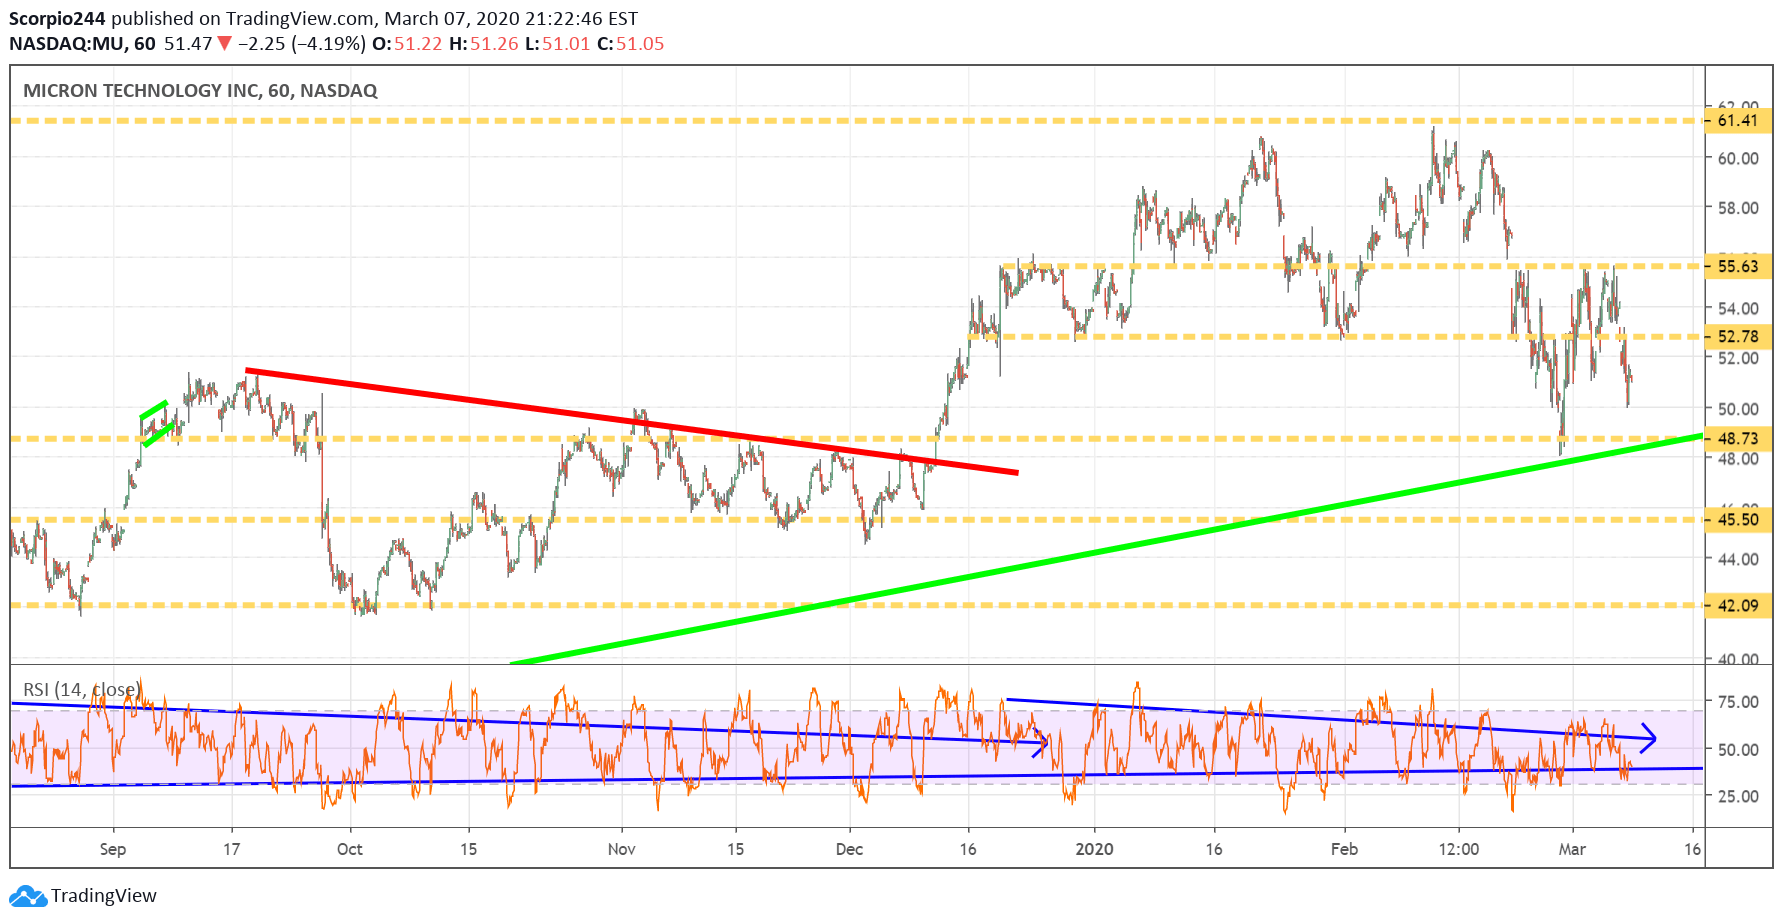The height and width of the screenshot is (923, 1783).
Task: Click the 61.41 price level label
Action: pos(1737,120)
